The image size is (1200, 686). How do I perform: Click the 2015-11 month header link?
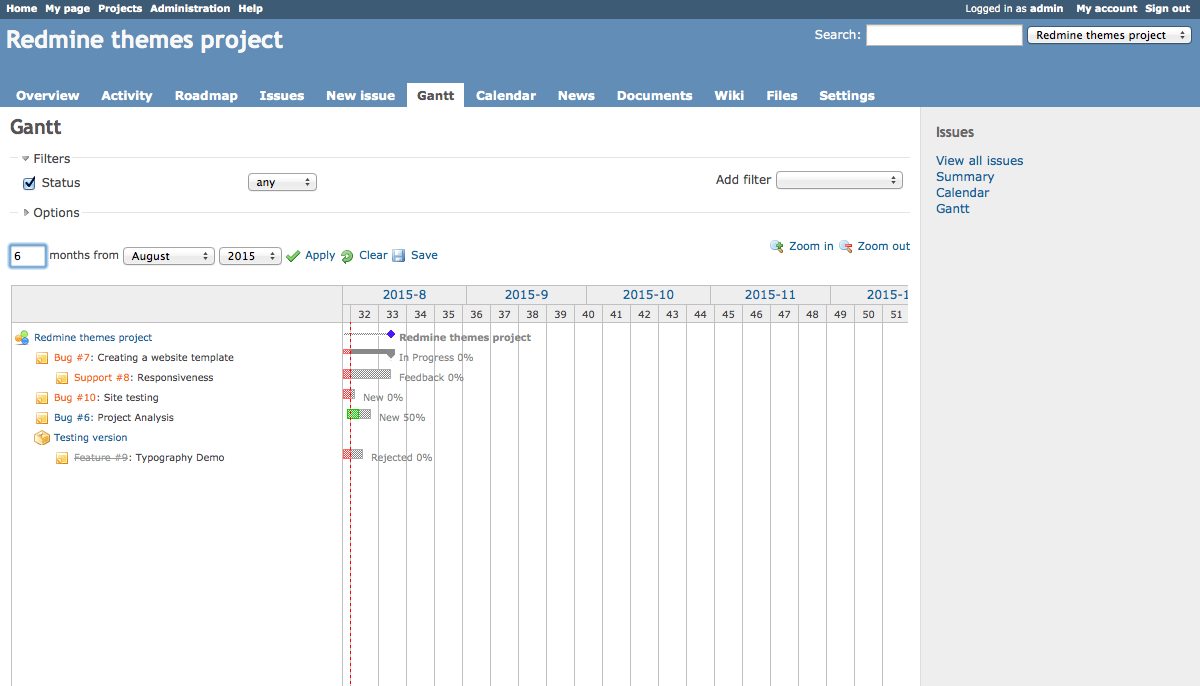770,295
